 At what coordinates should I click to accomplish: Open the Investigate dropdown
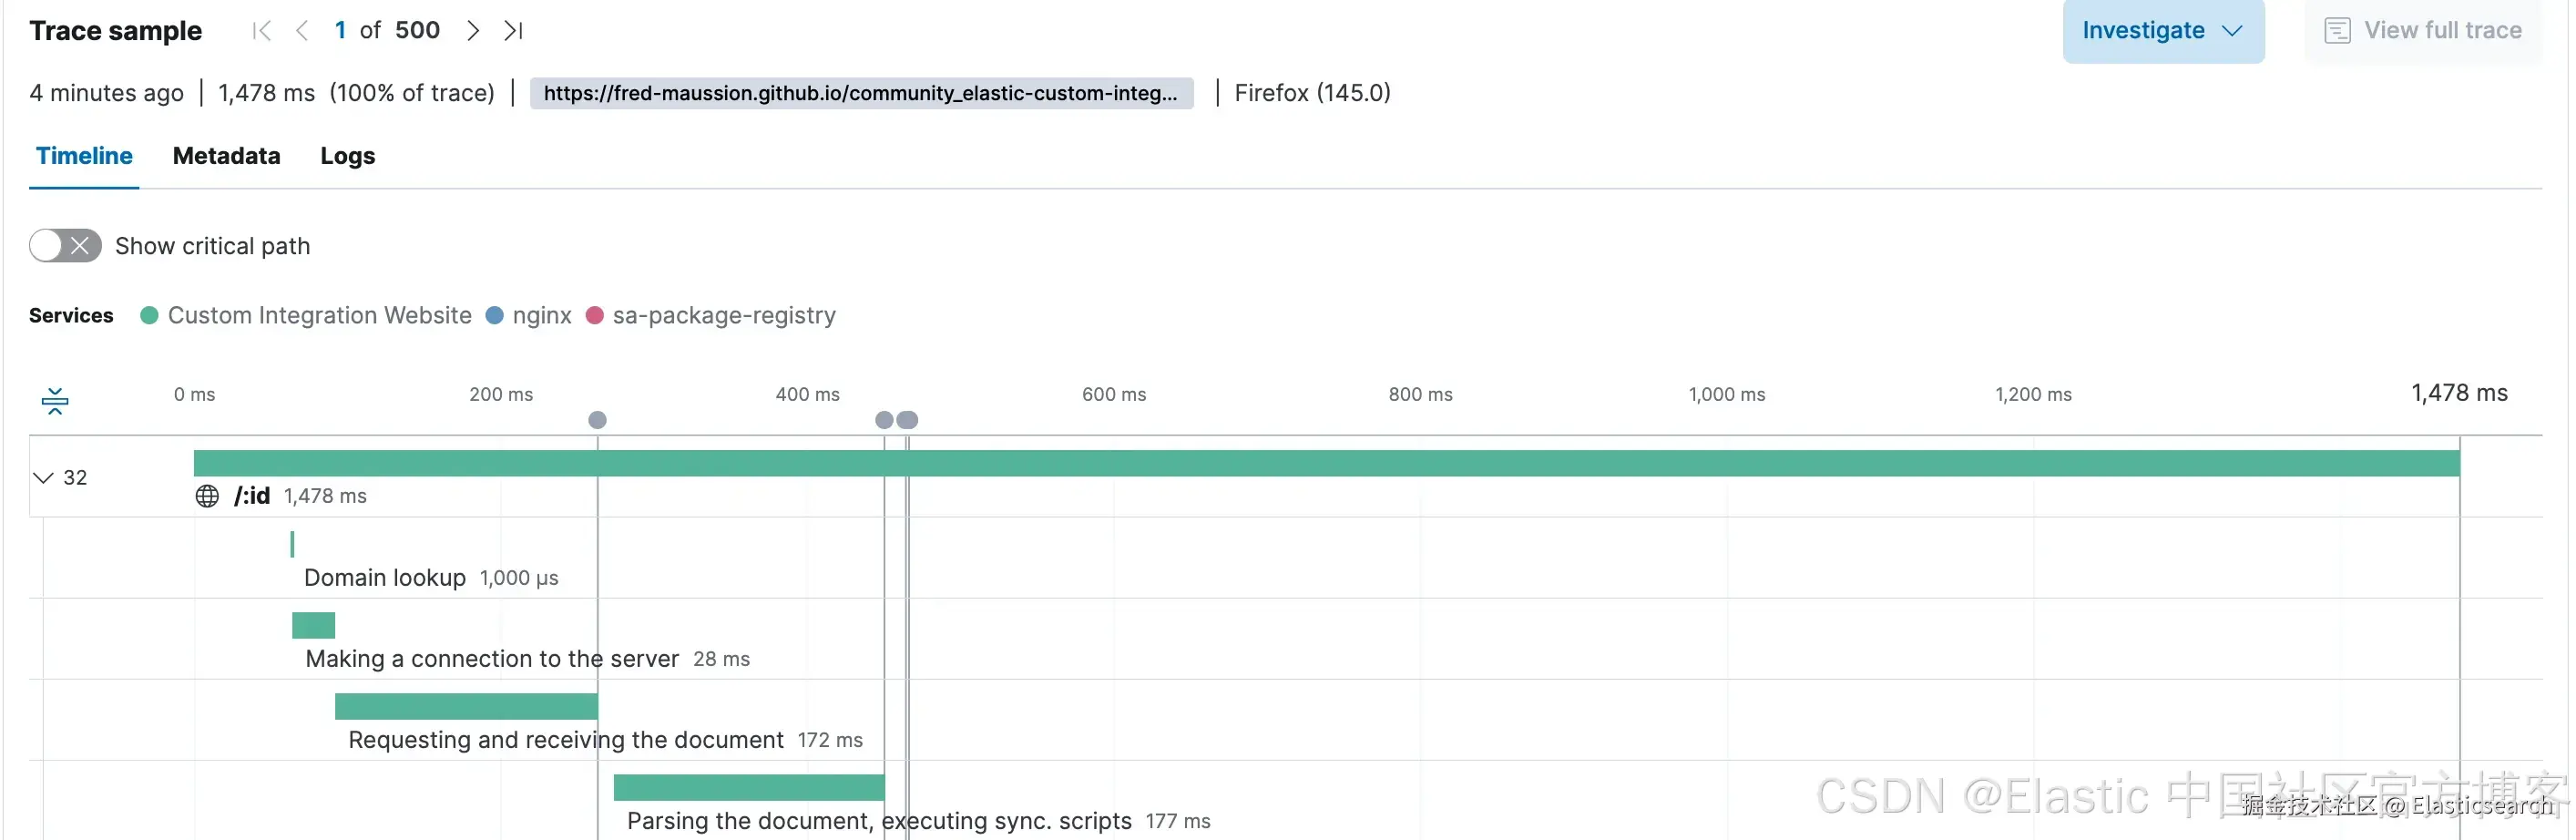coord(2162,31)
